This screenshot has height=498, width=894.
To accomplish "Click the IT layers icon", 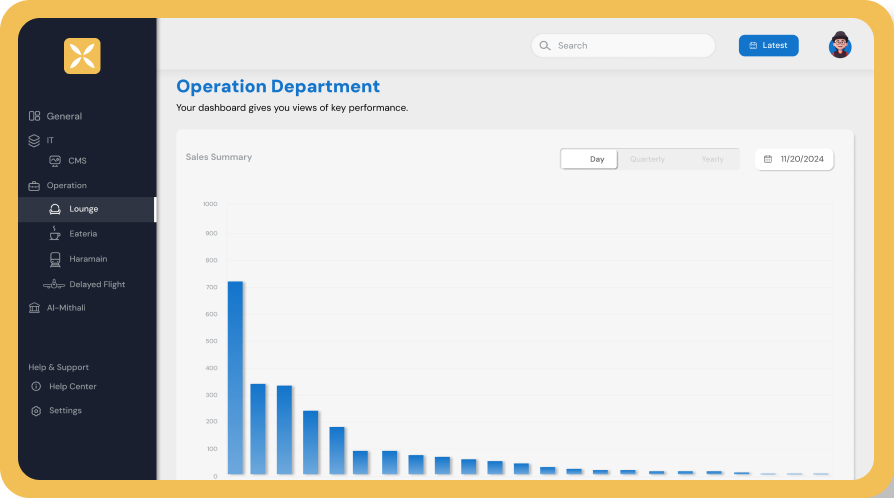I will (x=34, y=140).
